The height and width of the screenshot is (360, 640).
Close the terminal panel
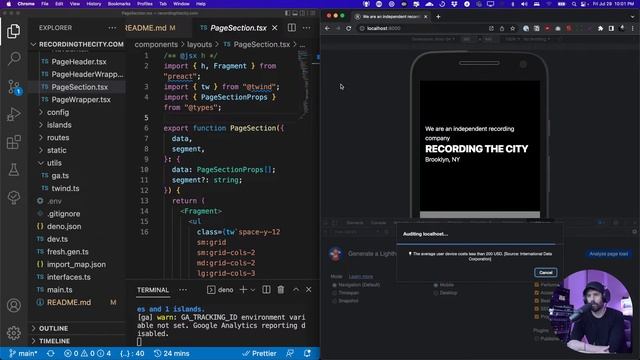point(309,290)
